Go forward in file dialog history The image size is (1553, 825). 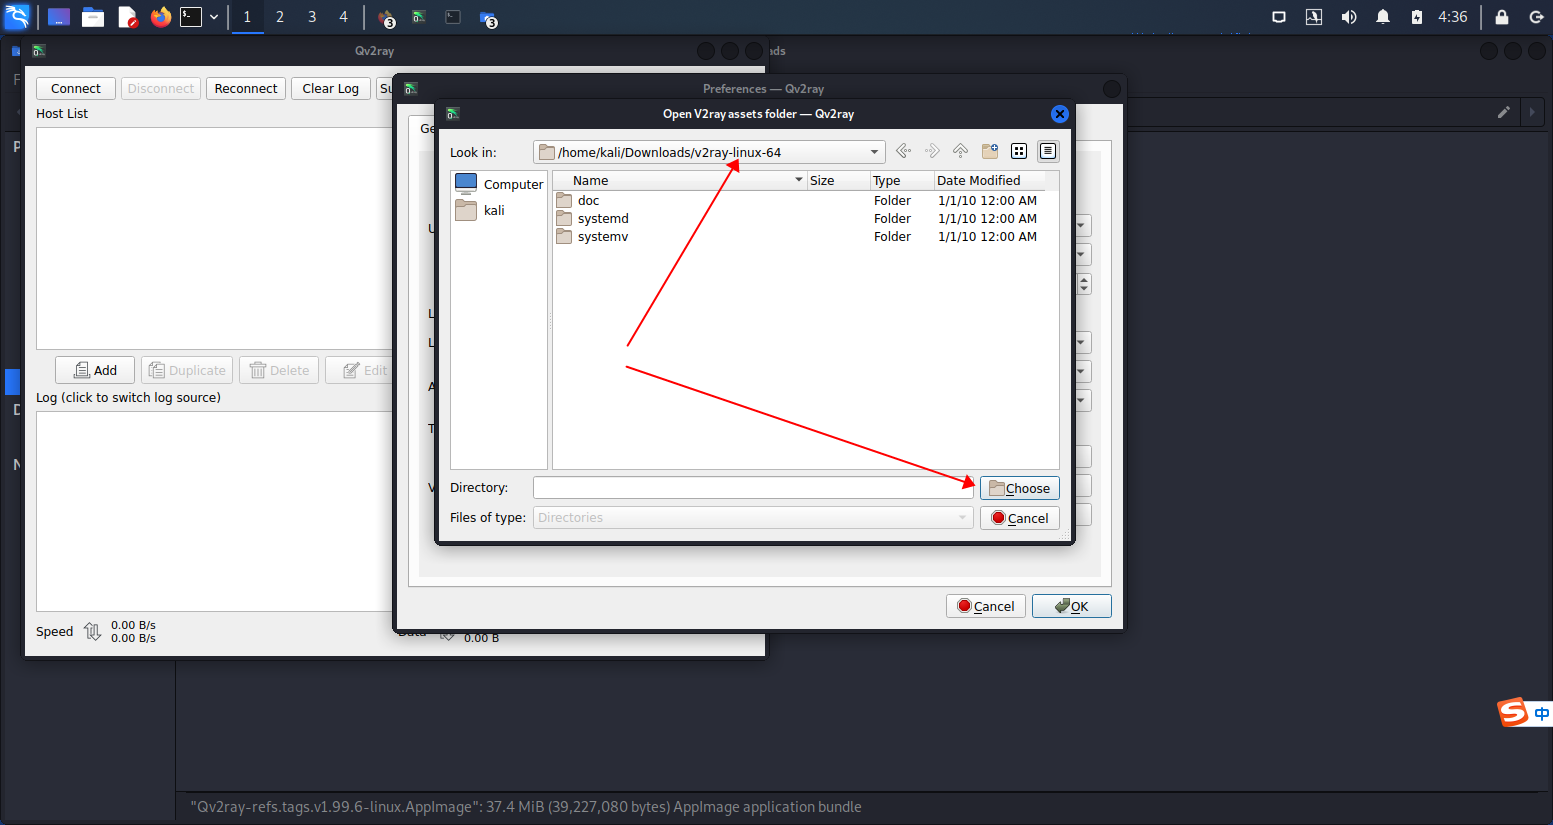932,151
